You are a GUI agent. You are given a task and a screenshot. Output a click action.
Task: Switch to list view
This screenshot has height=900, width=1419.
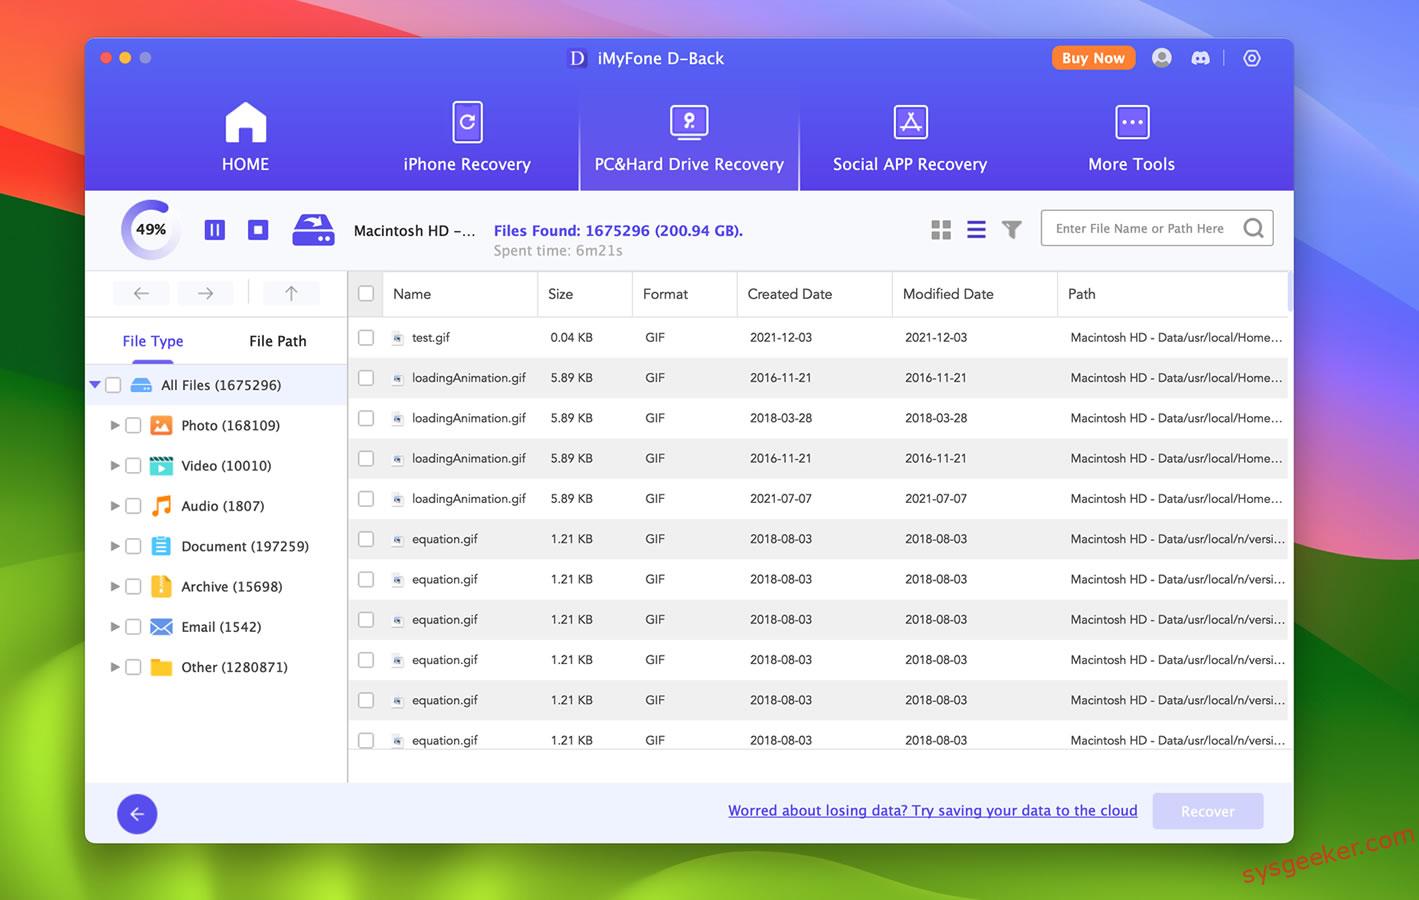pyautogui.click(x=976, y=230)
